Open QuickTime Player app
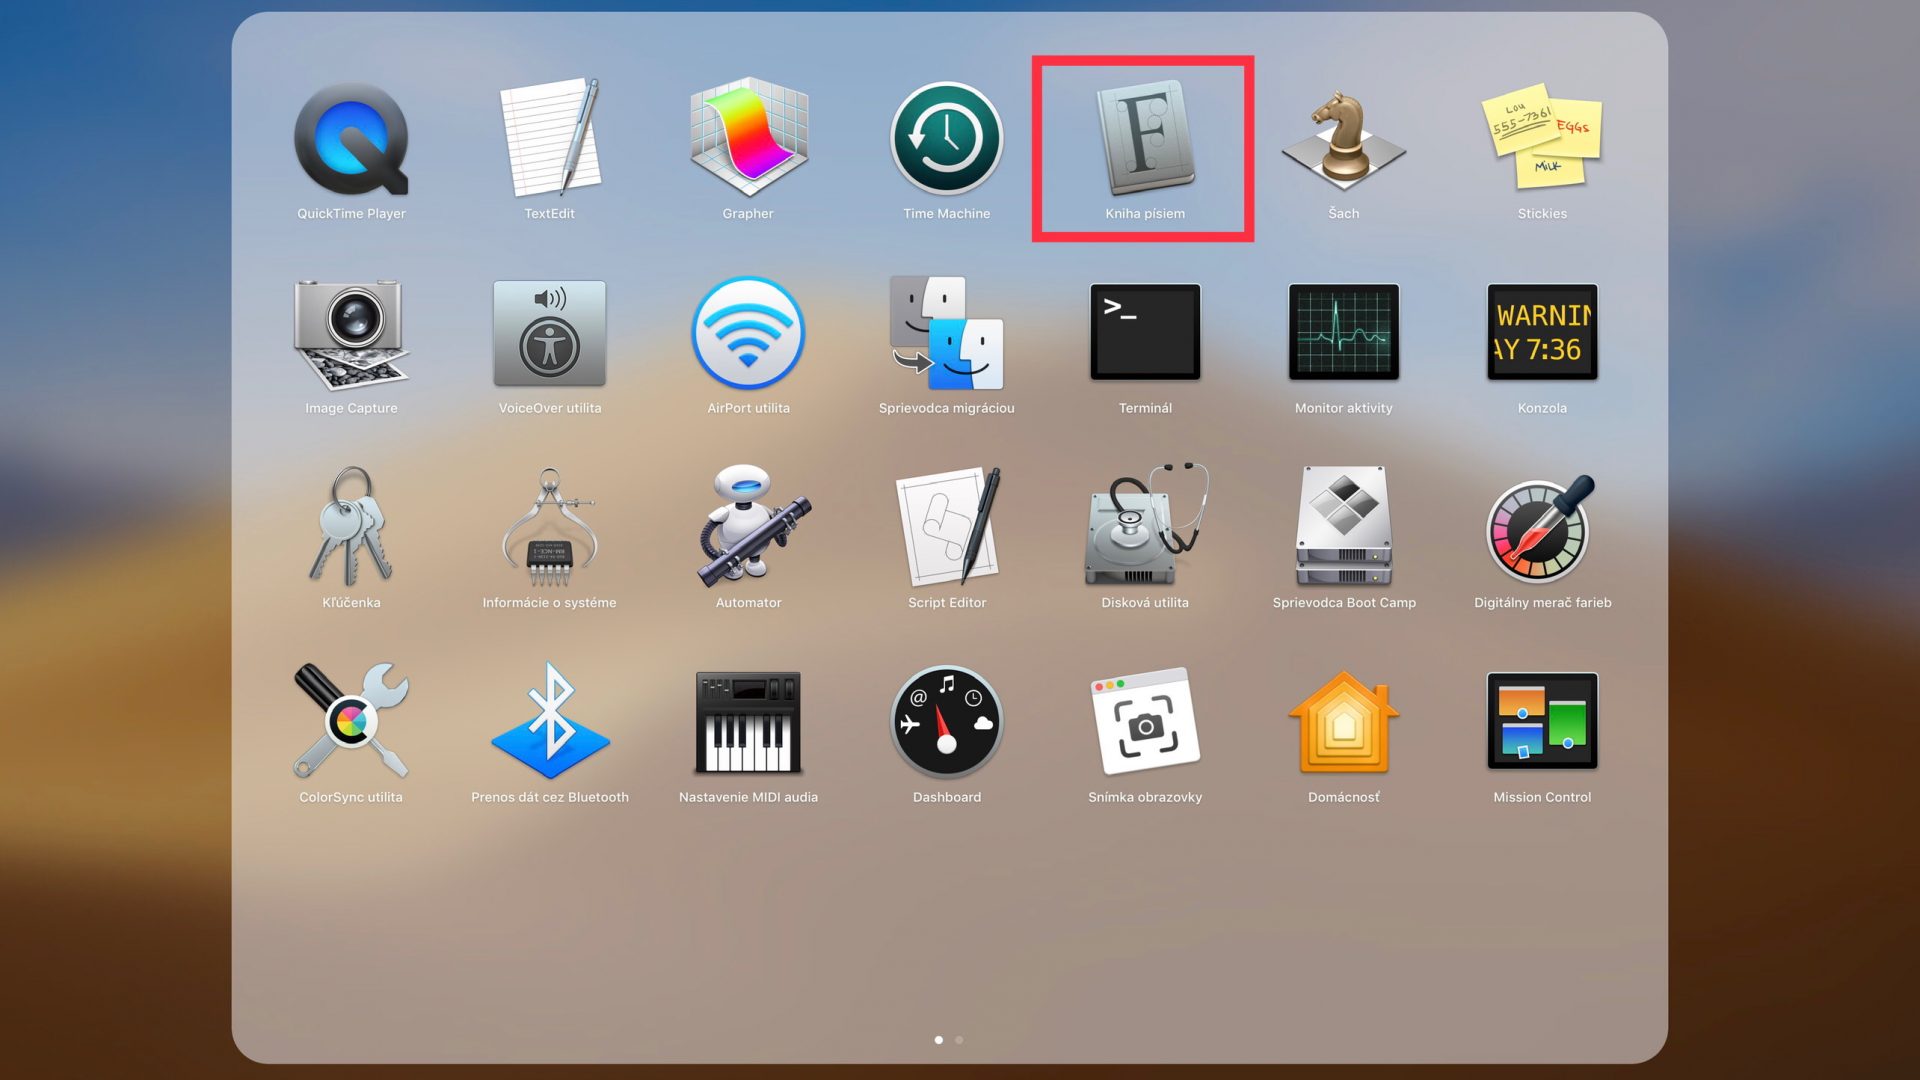1920x1080 pixels. 351,139
